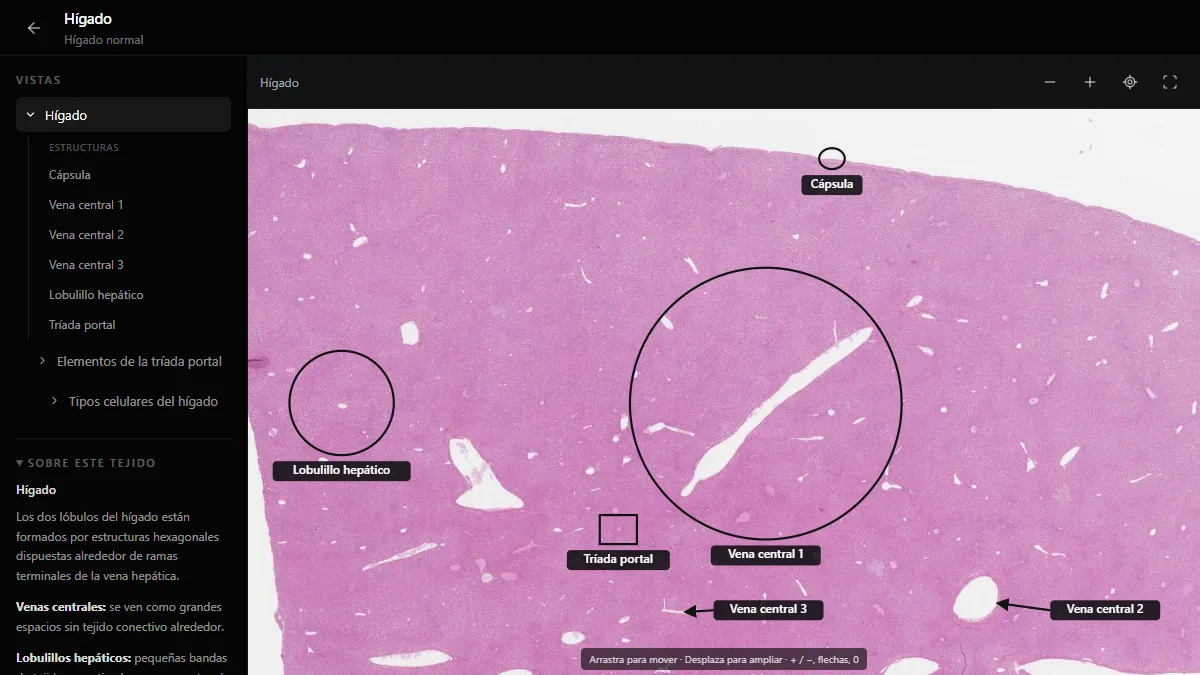Select Tríada portal in sidebar
The height and width of the screenshot is (675, 1200).
click(82, 325)
